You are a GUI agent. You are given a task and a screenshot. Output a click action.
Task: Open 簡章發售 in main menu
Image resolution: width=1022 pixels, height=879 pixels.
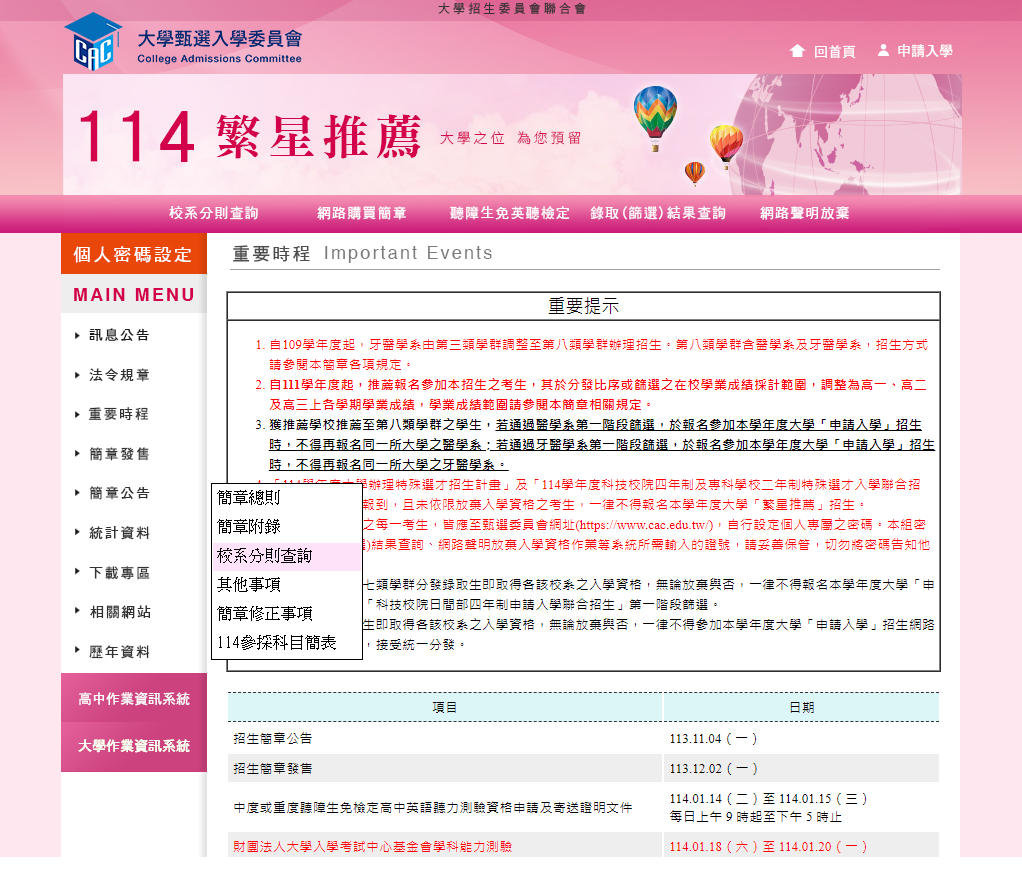click(119, 454)
